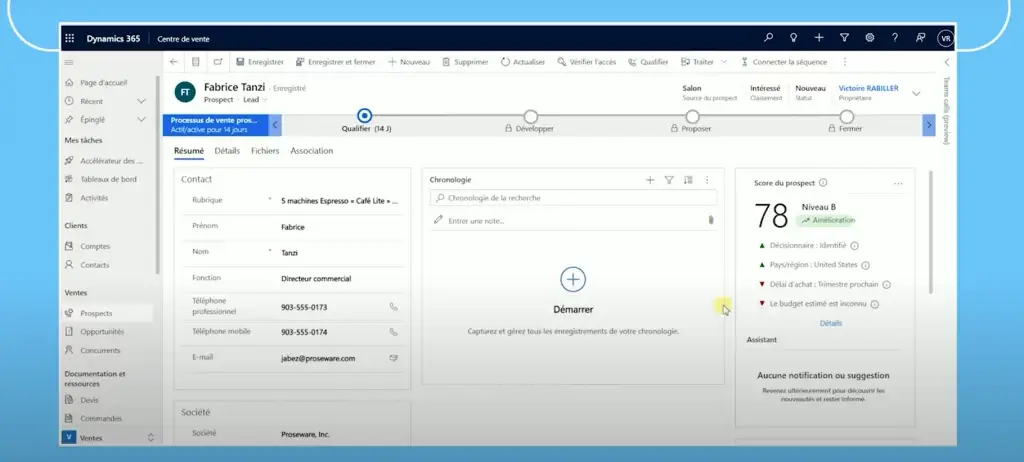Toggle the hamburger navigation menu
Viewport: 1024px width, 462px height.
[x=69, y=62]
